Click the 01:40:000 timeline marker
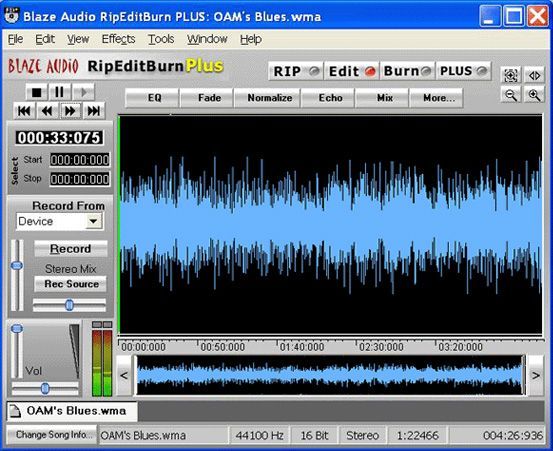 [x=302, y=347]
